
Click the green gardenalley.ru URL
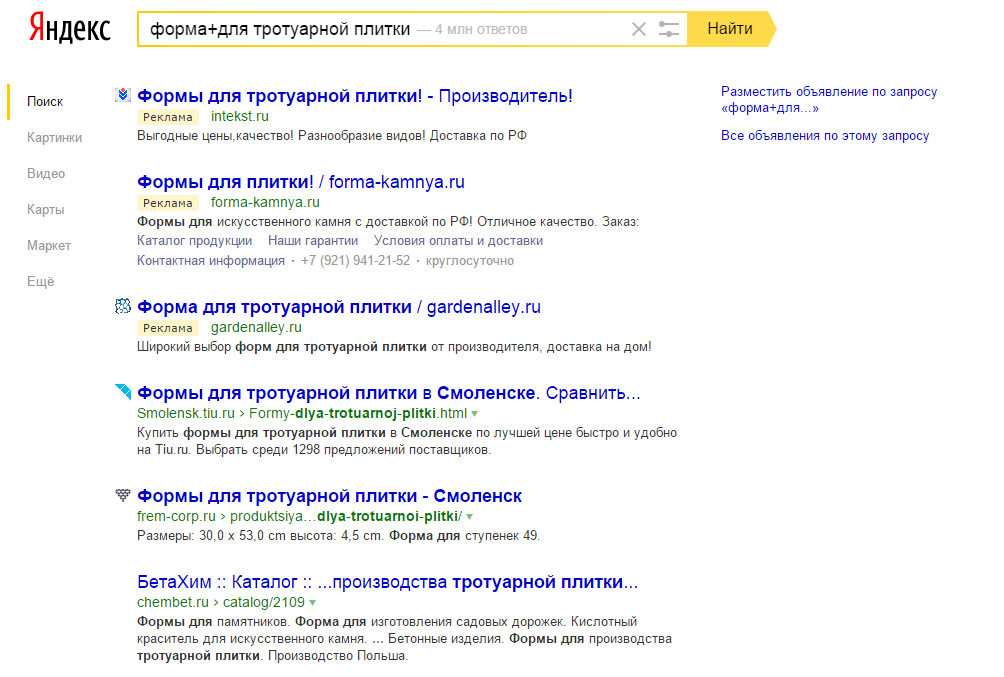coord(256,327)
